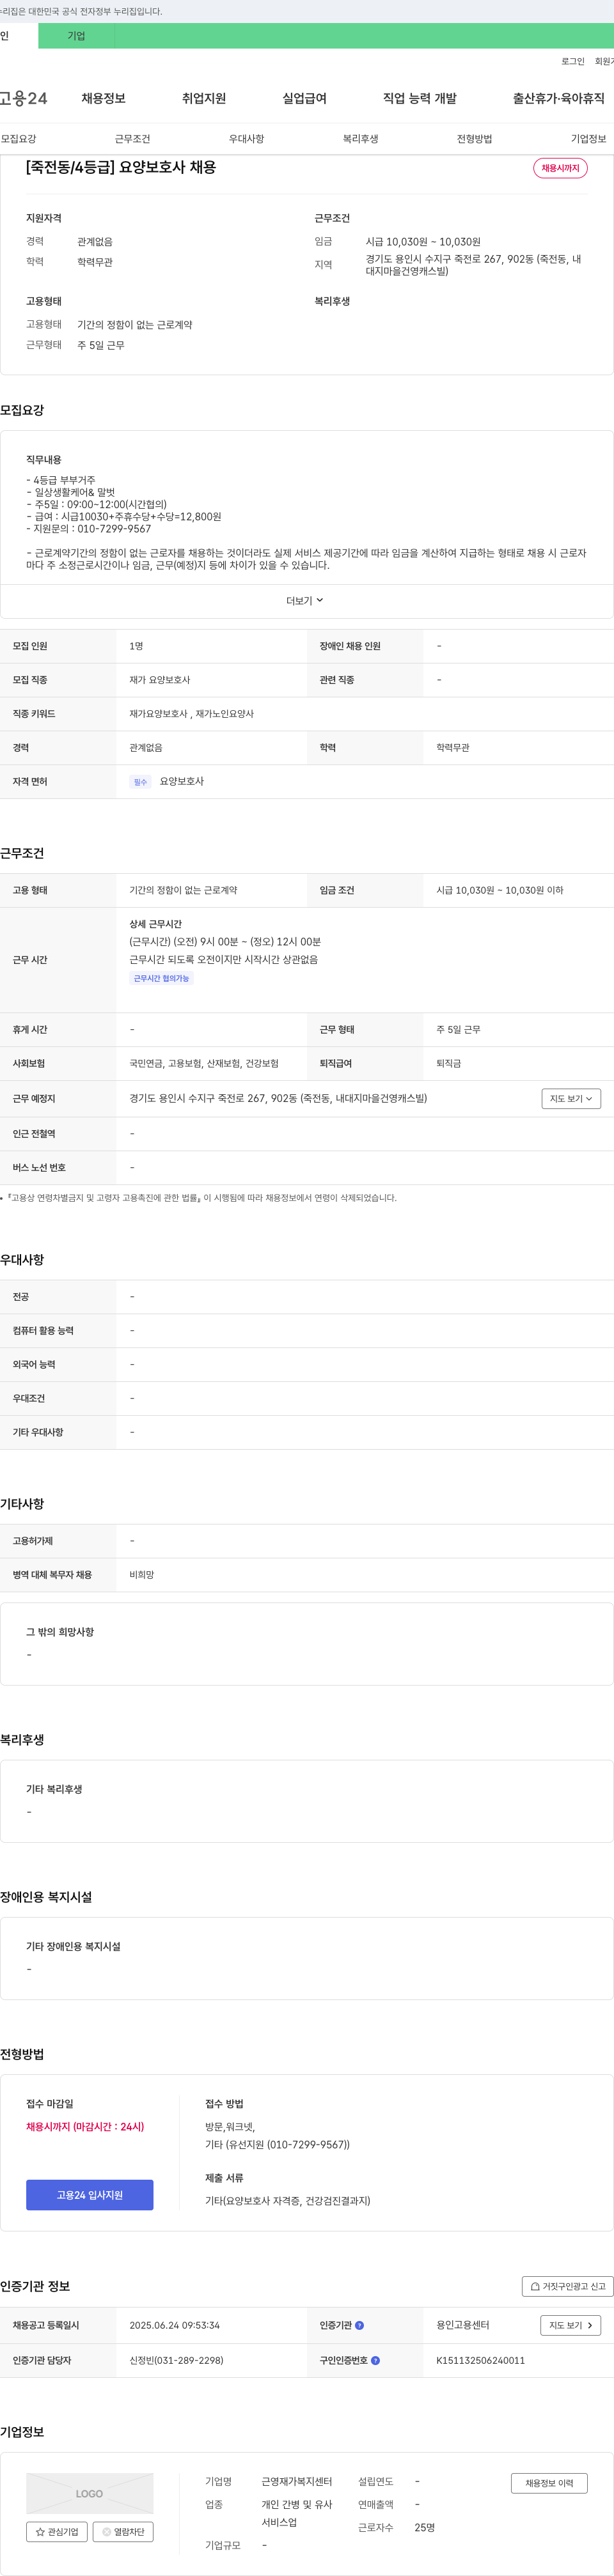Click the employee count 25명

coord(425,2527)
